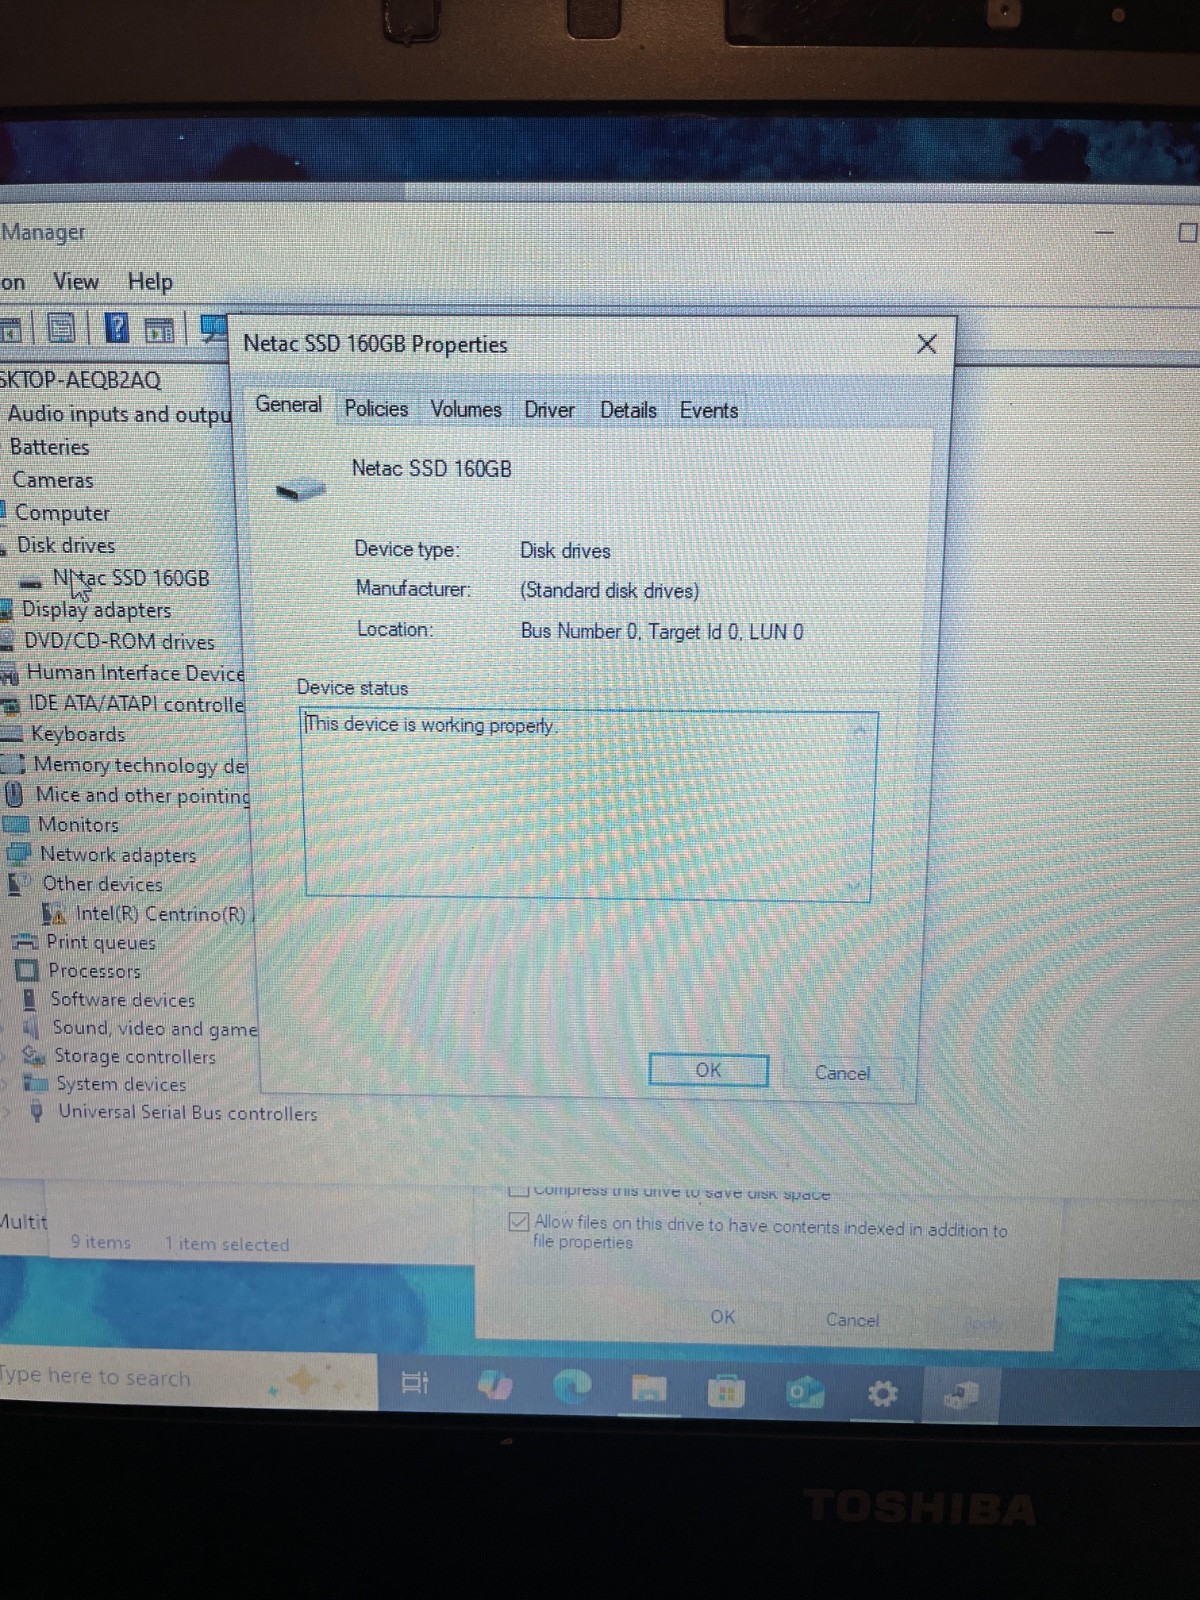Switch to the Volumes tab
The width and height of the screenshot is (1200, 1600).
click(466, 409)
